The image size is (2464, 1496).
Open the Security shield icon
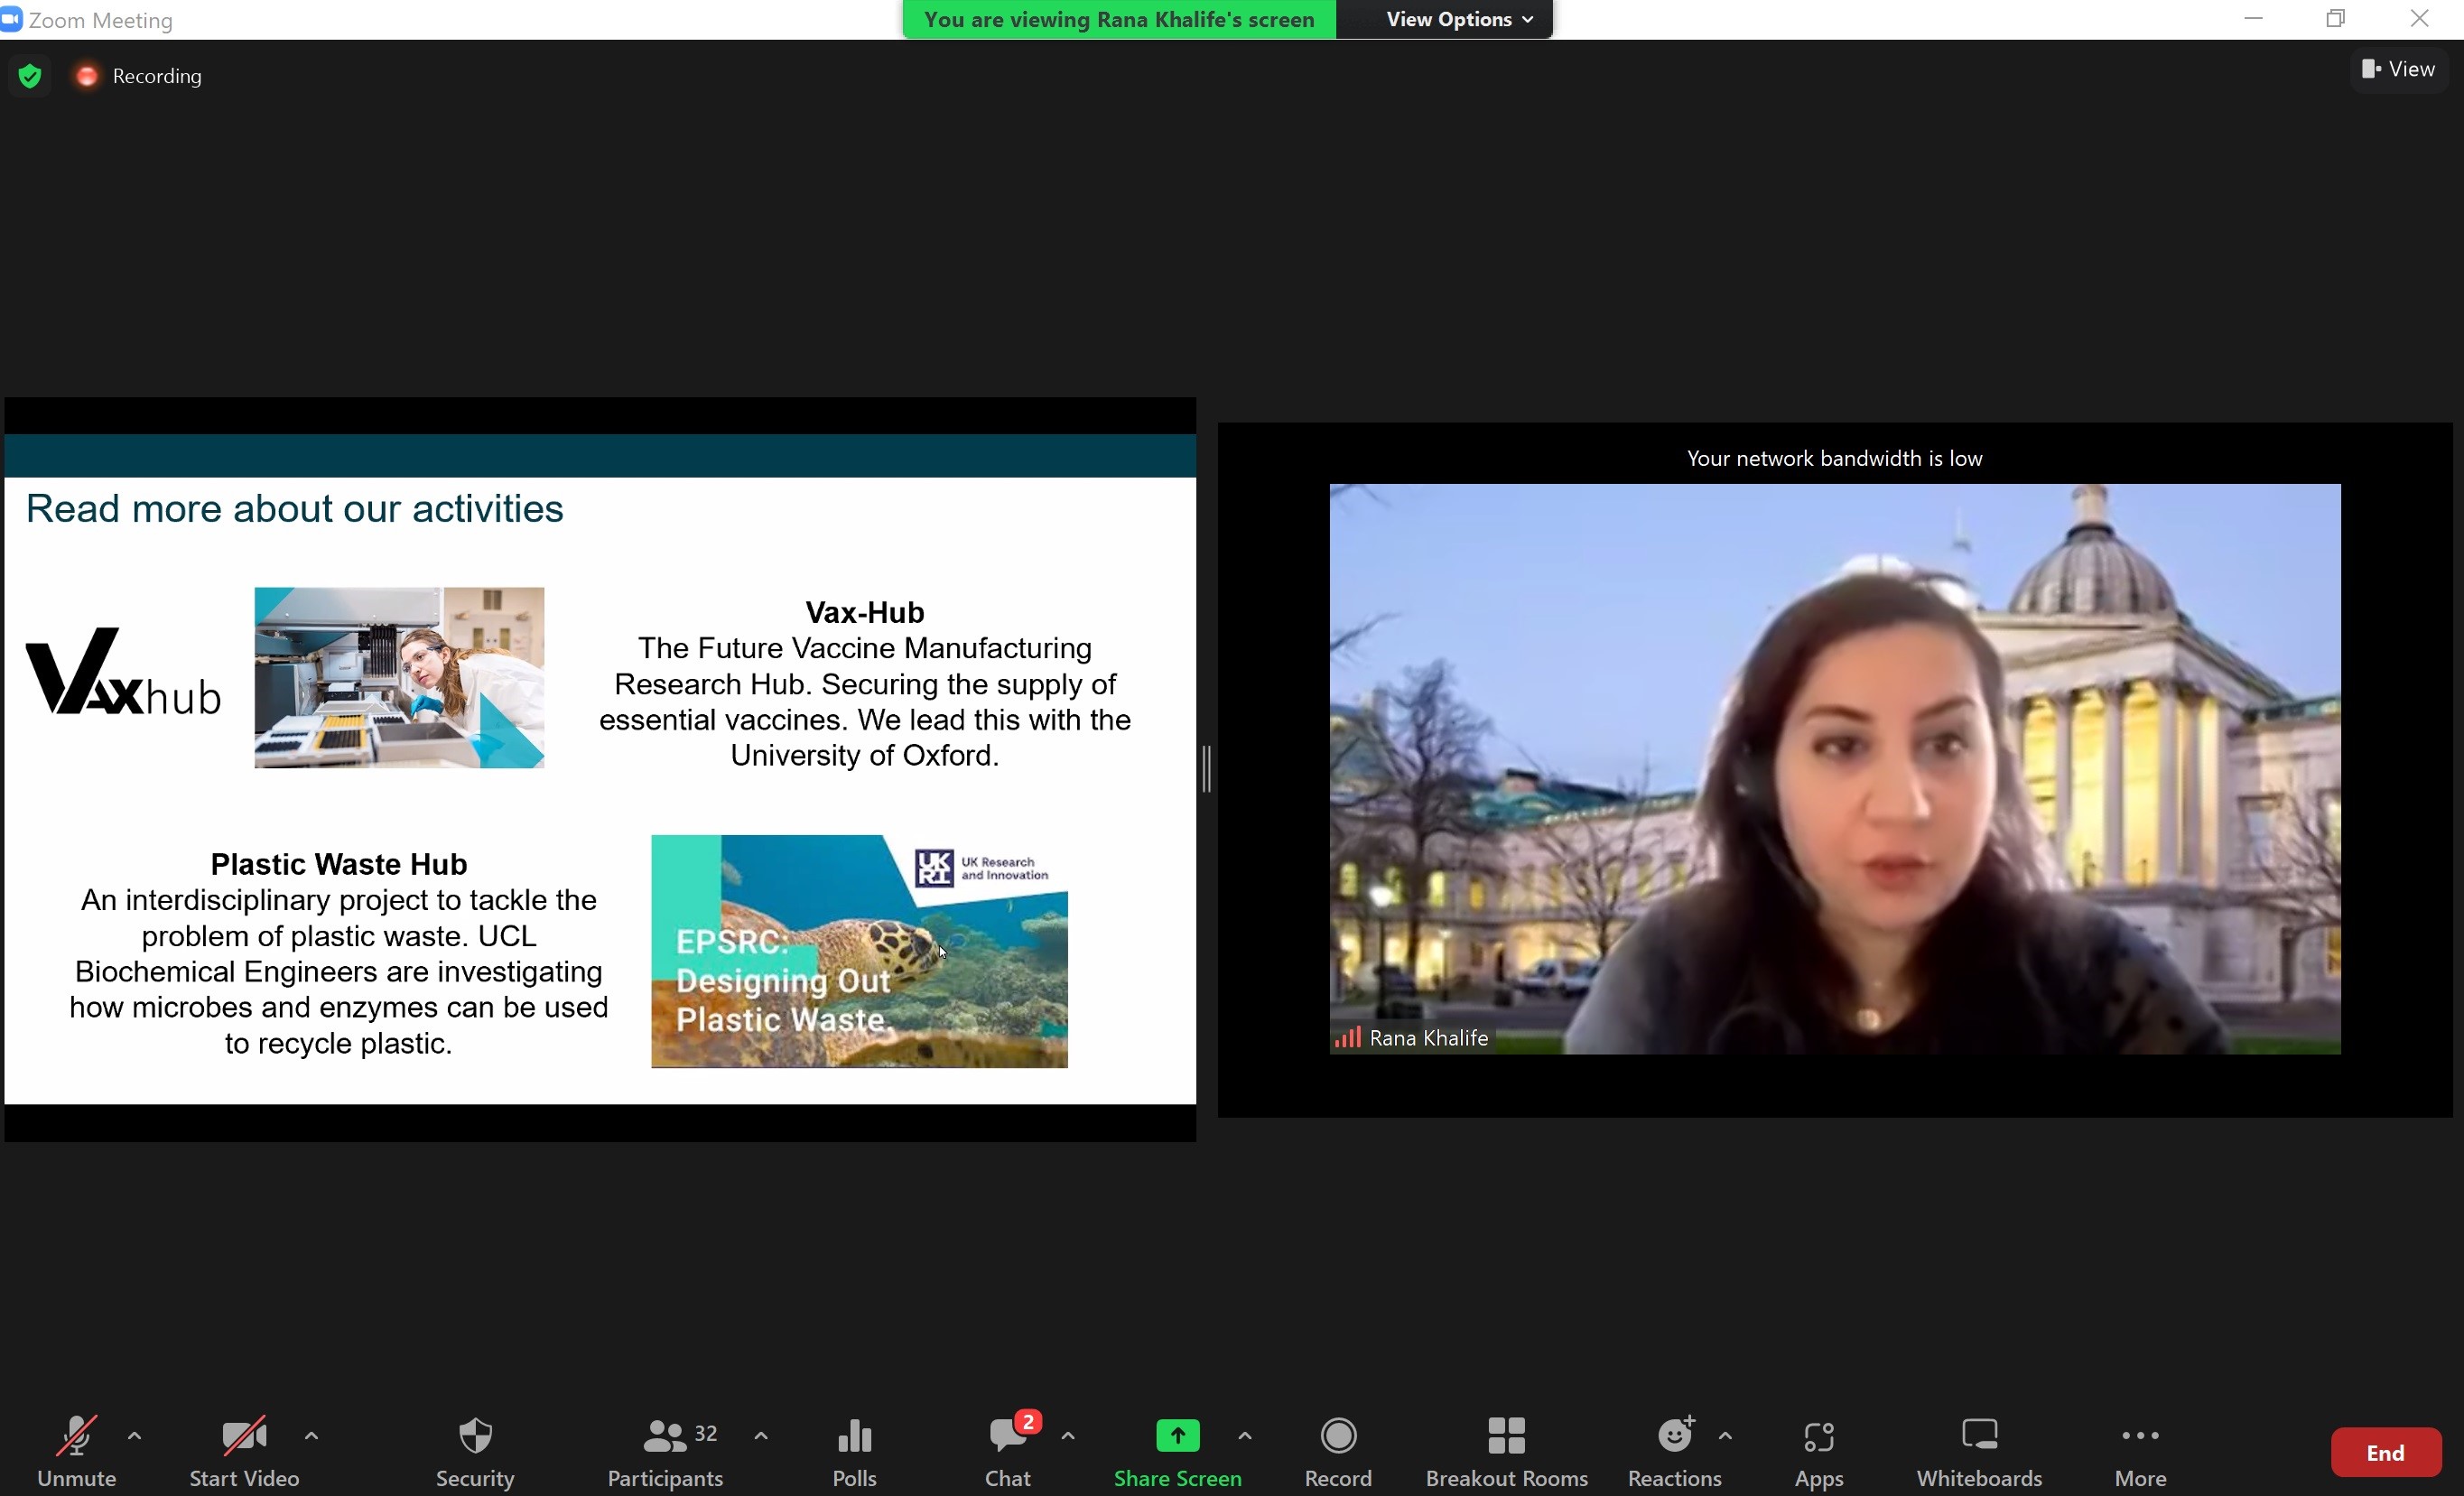pos(475,1436)
